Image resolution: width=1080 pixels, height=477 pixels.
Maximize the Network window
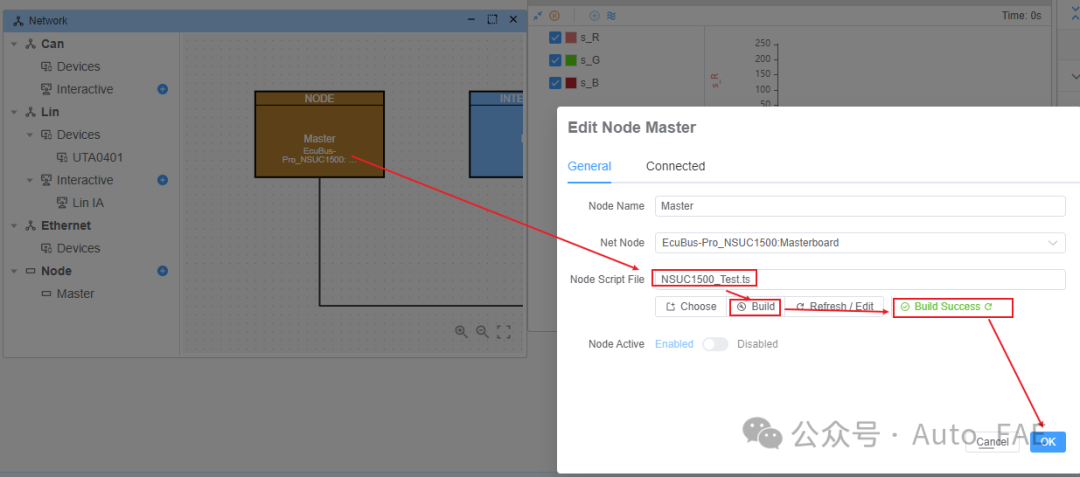pyautogui.click(x=492, y=20)
